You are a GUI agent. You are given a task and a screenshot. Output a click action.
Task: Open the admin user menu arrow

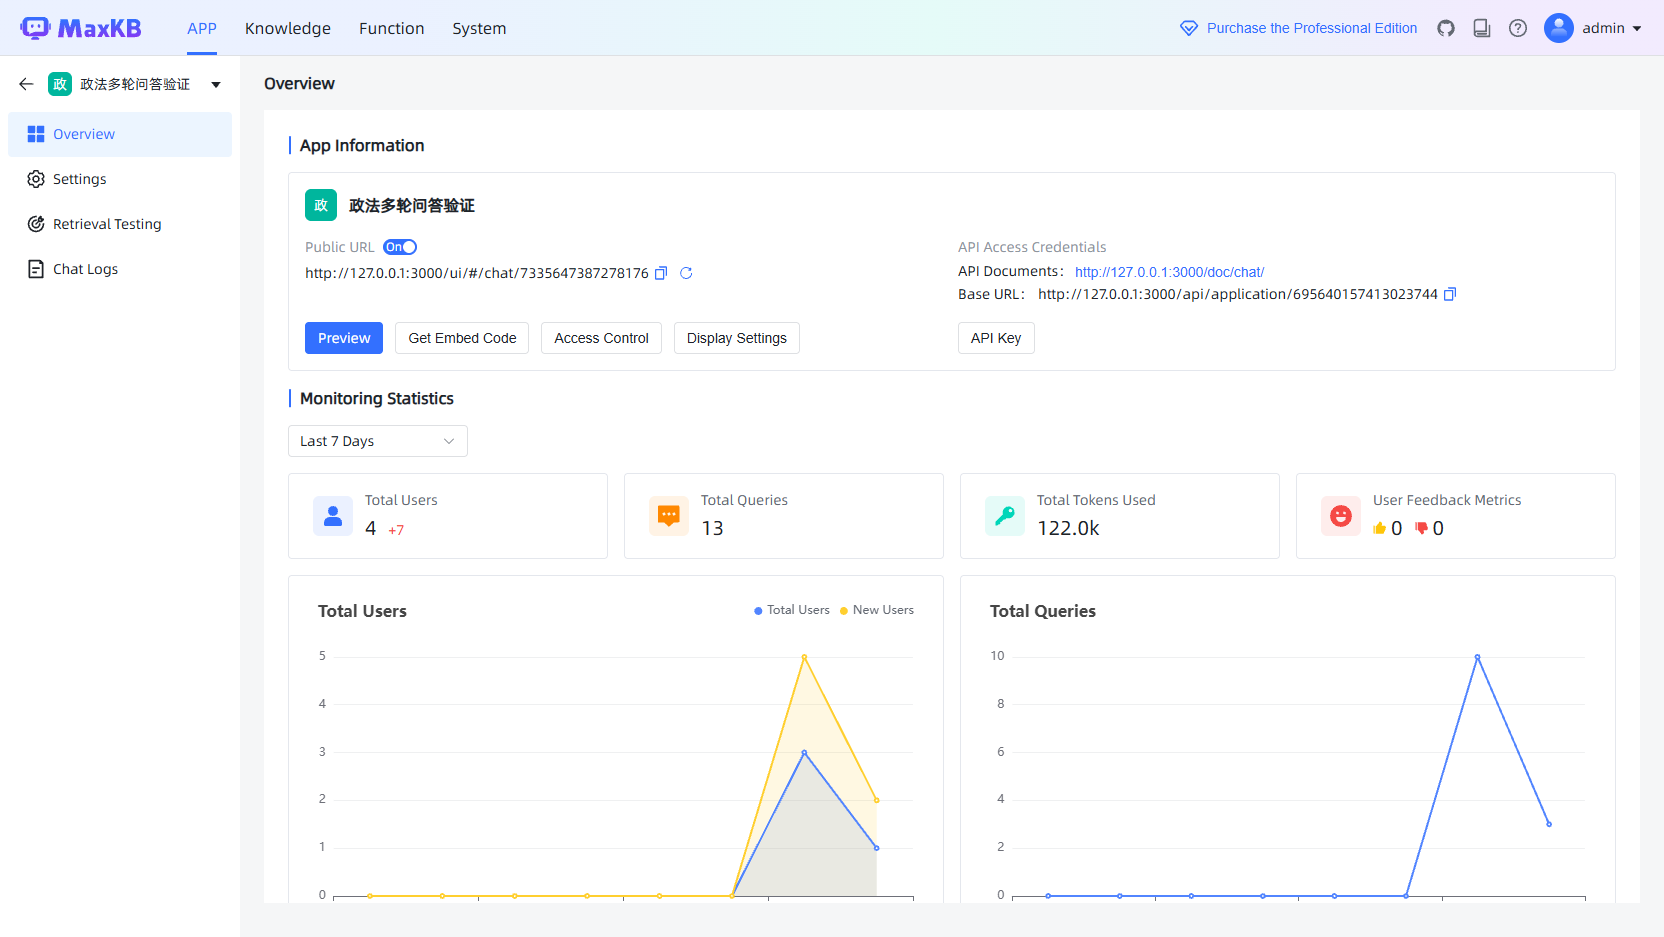[1637, 29]
